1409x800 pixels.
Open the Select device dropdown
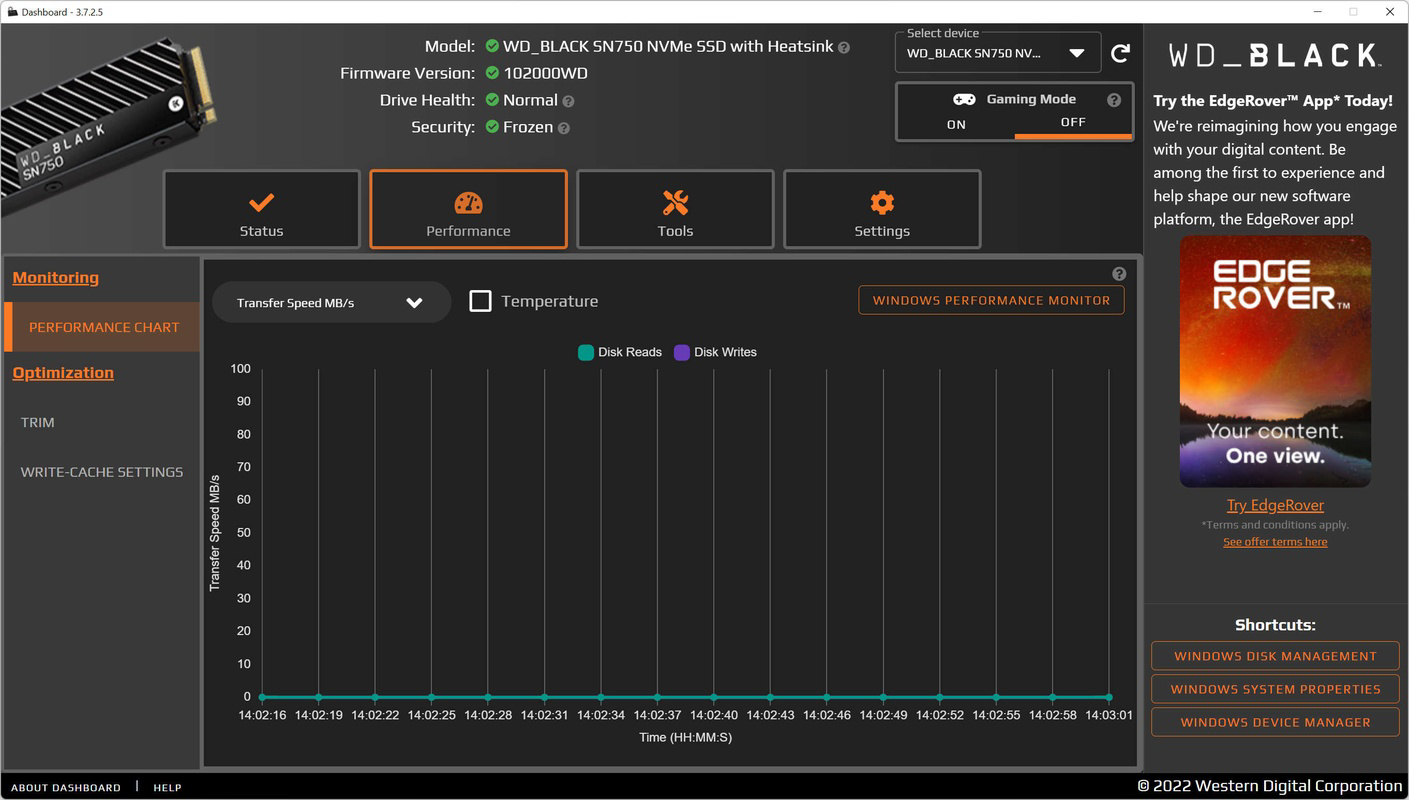coord(997,53)
